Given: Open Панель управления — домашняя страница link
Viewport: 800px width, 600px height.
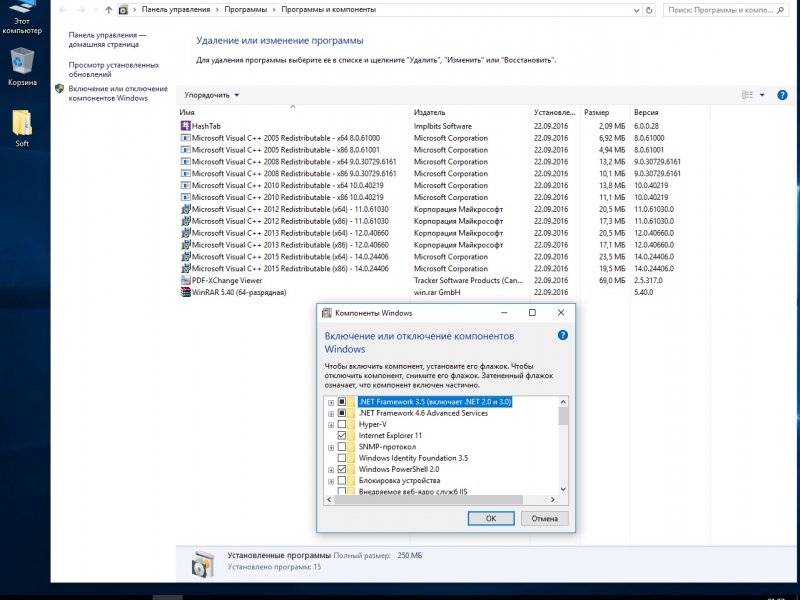Looking at the screenshot, I should pos(107,40).
